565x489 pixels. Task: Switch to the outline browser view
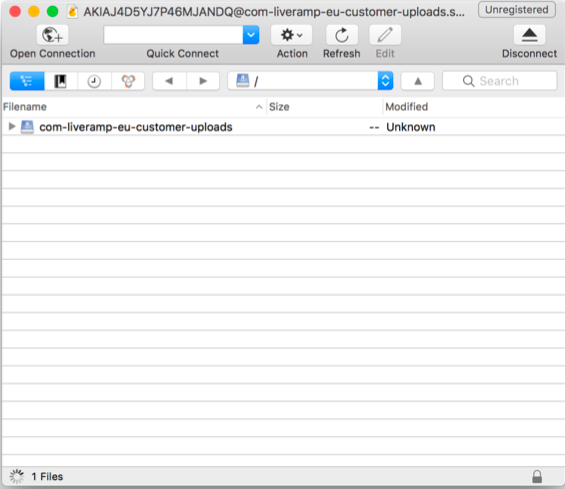(x=27, y=81)
